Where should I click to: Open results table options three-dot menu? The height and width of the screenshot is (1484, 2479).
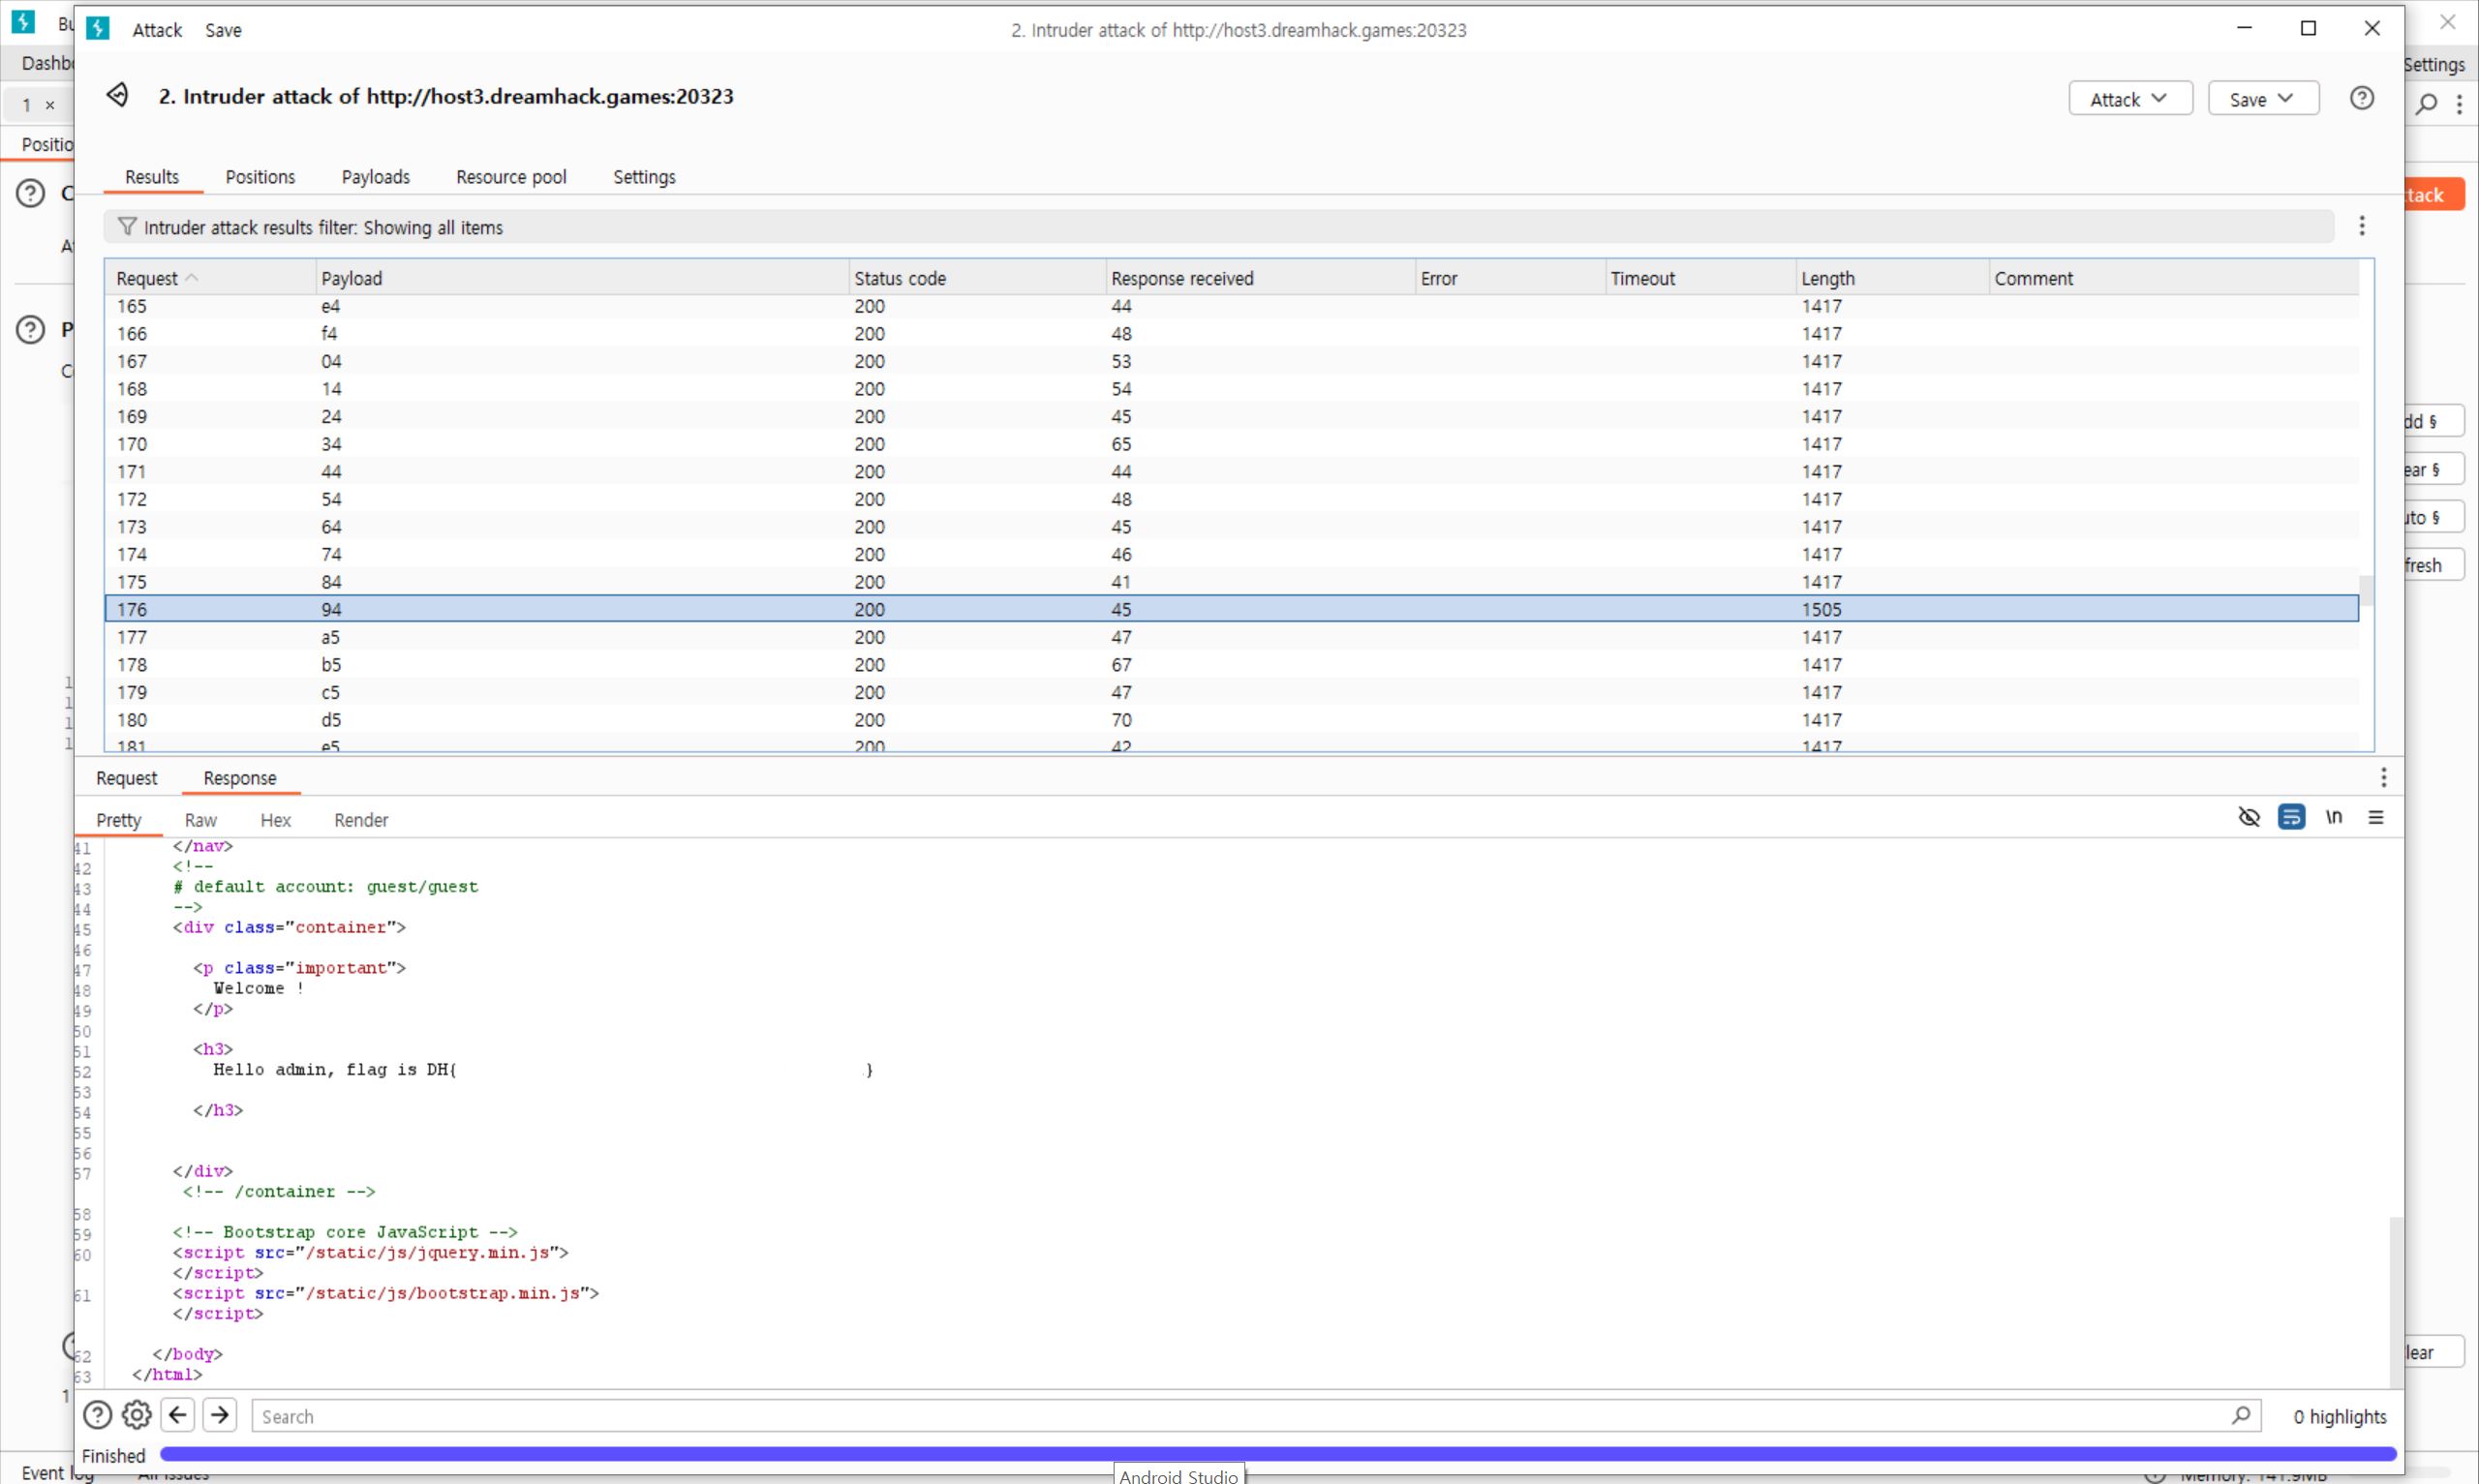(x=2361, y=226)
